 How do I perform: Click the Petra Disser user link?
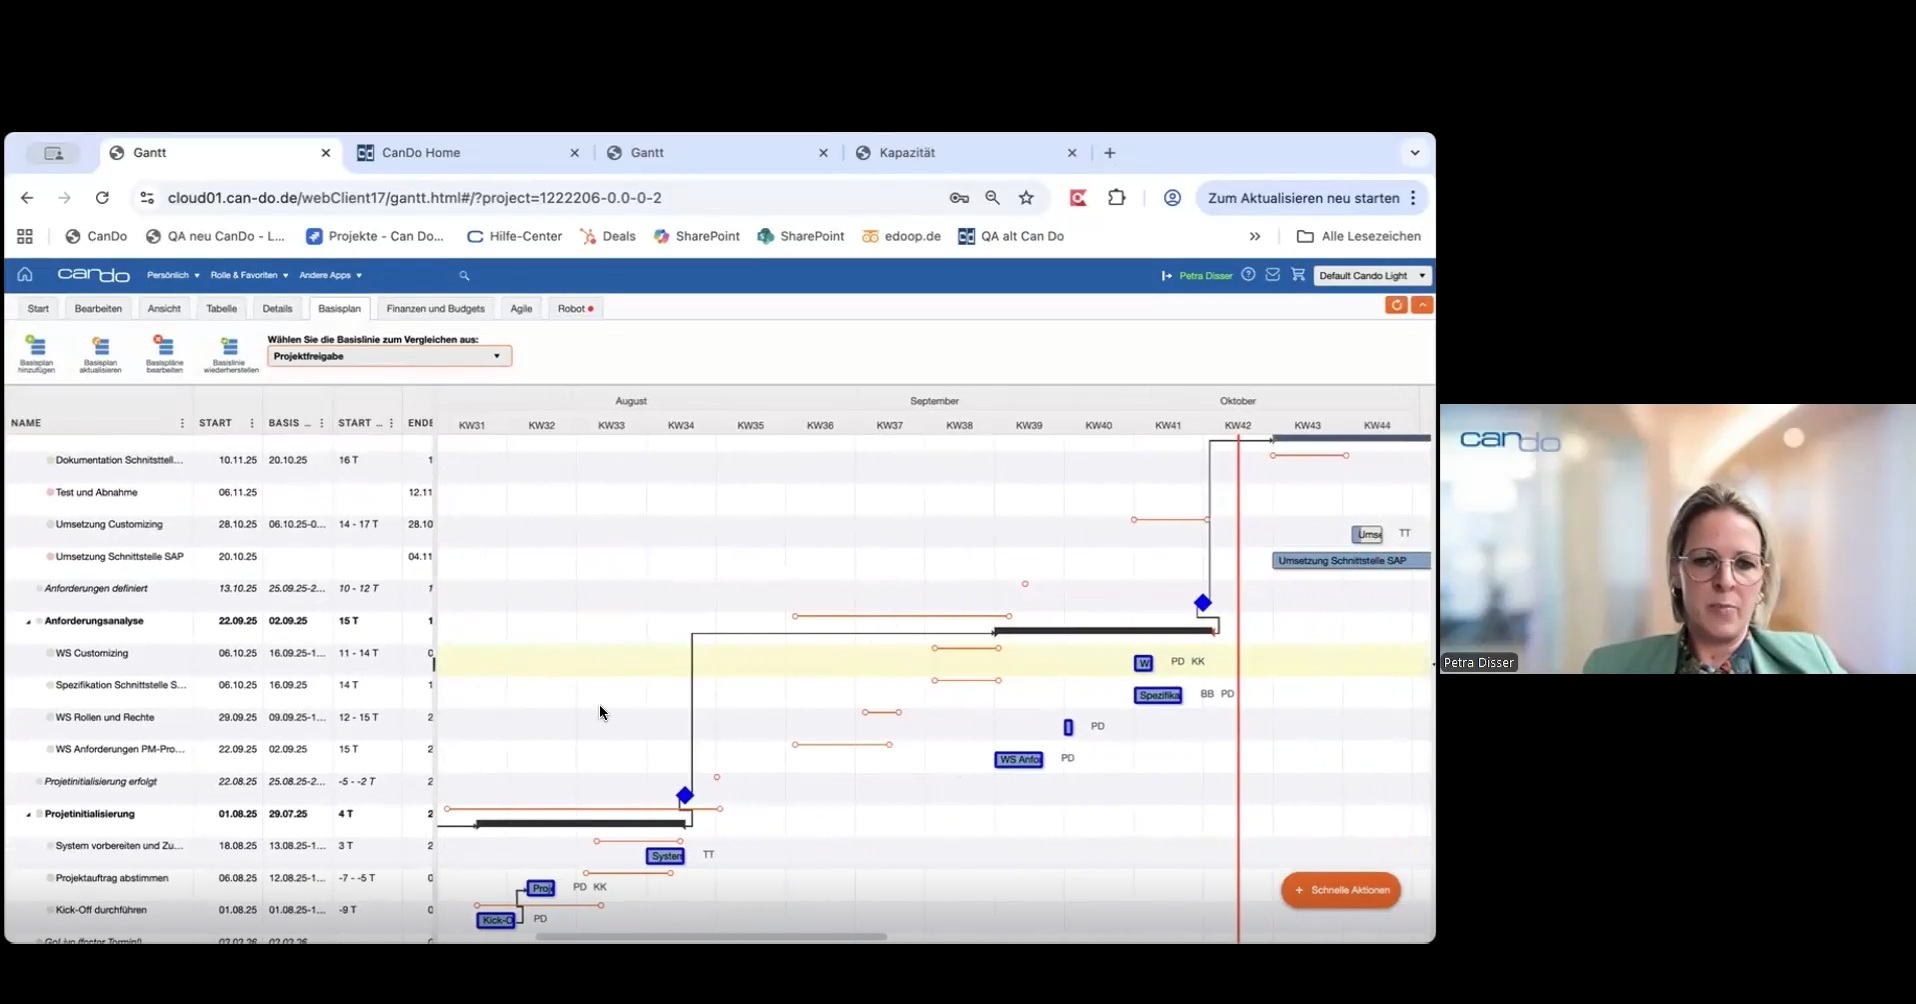pyautogui.click(x=1205, y=276)
